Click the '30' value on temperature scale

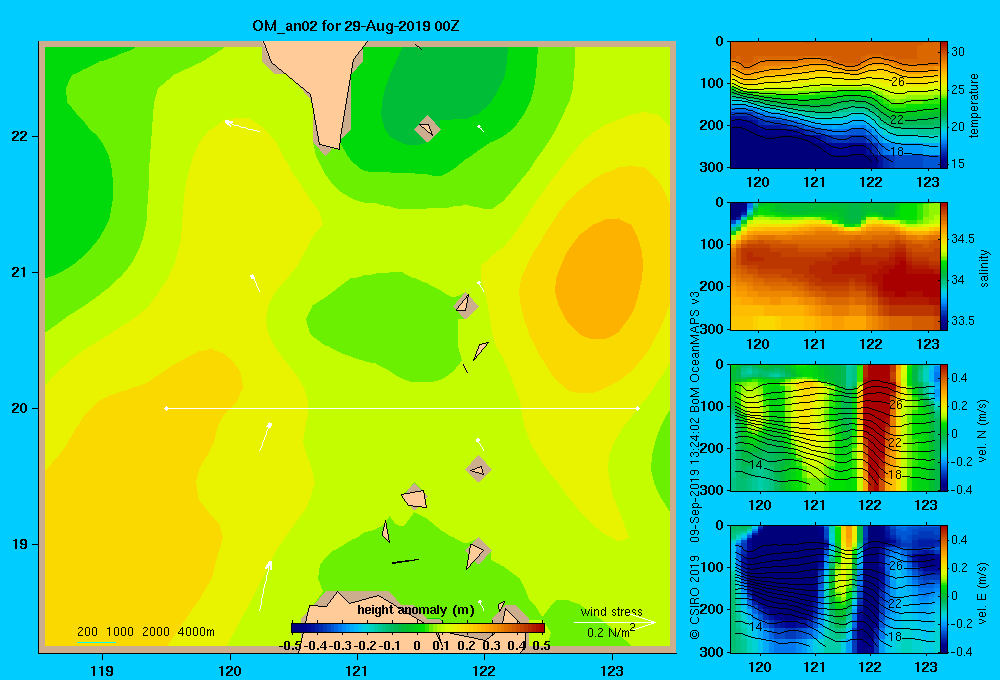(958, 52)
